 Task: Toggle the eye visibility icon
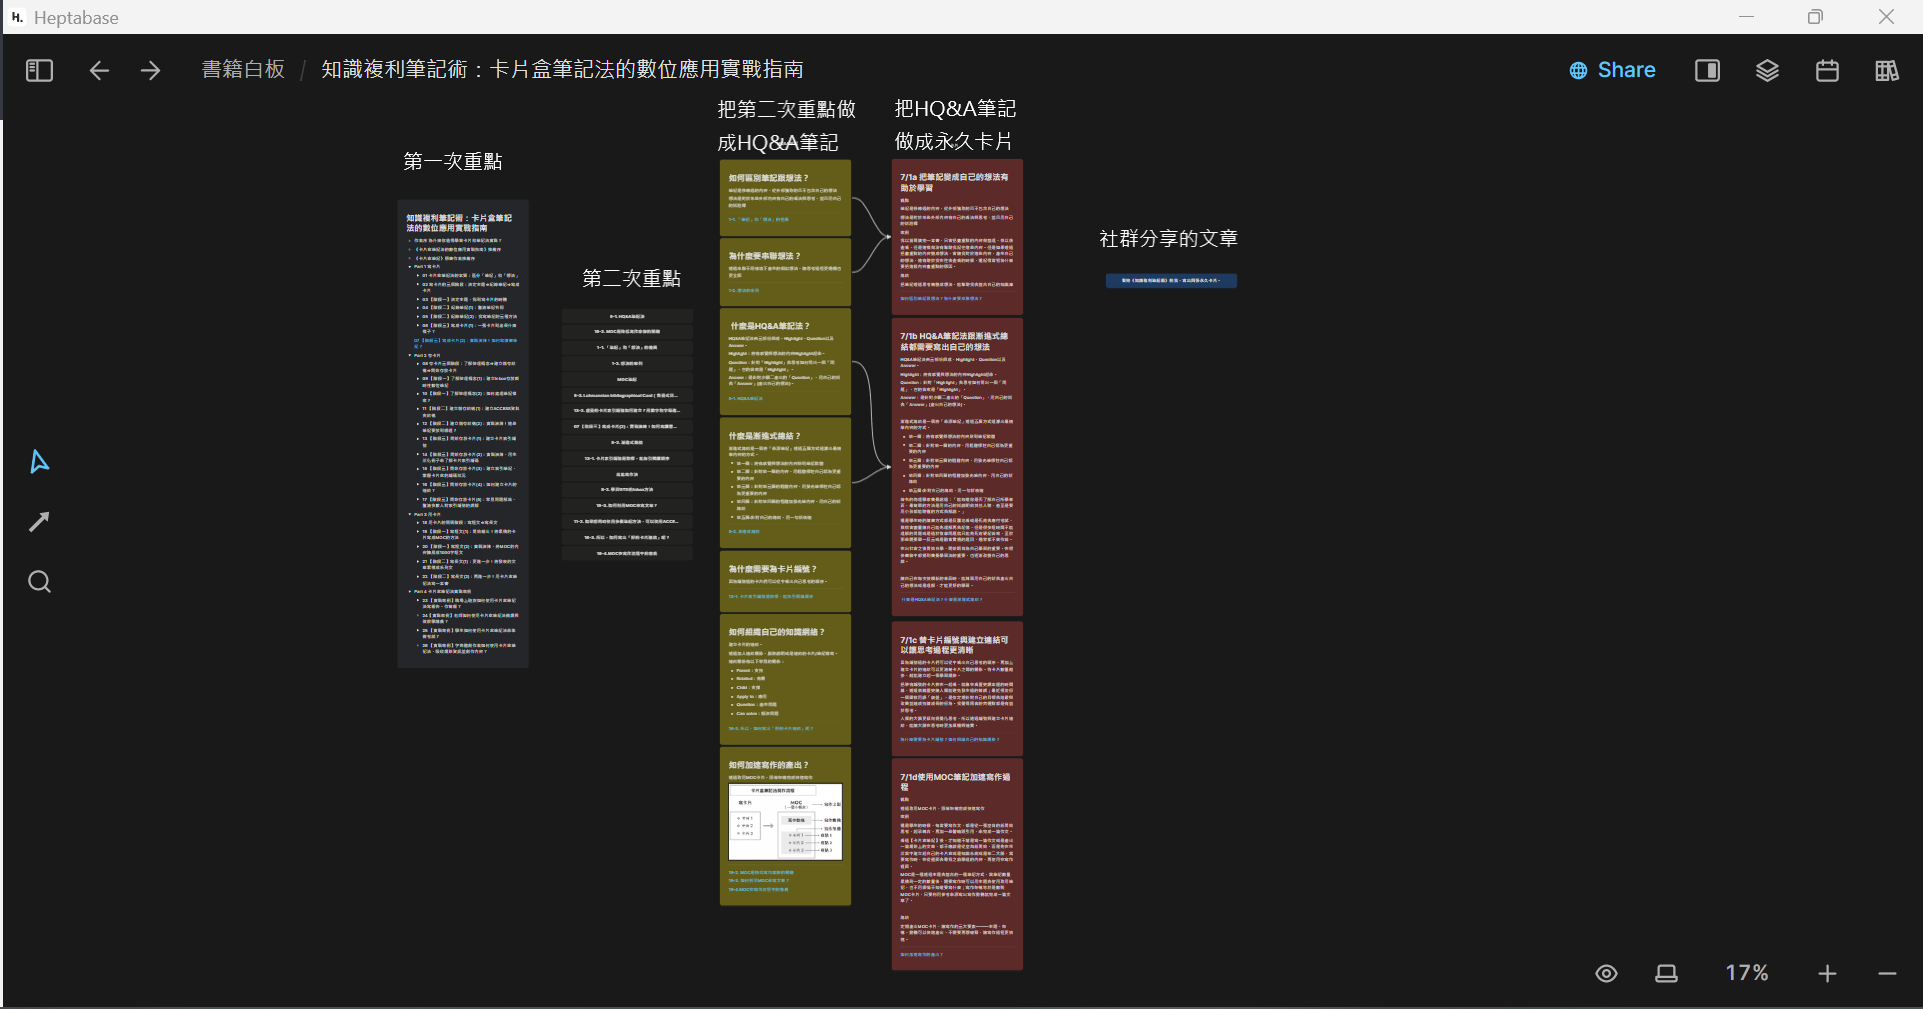coord(1606,973)
